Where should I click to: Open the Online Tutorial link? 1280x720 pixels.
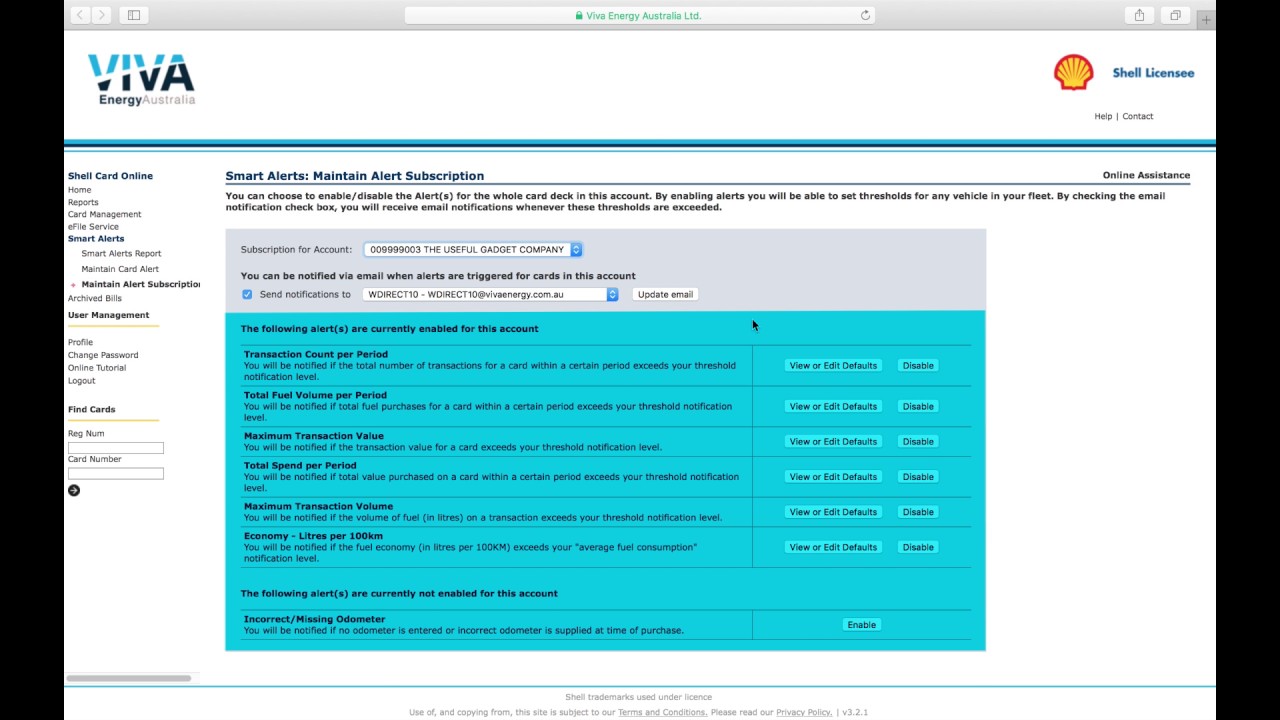[x=97, y=368]
